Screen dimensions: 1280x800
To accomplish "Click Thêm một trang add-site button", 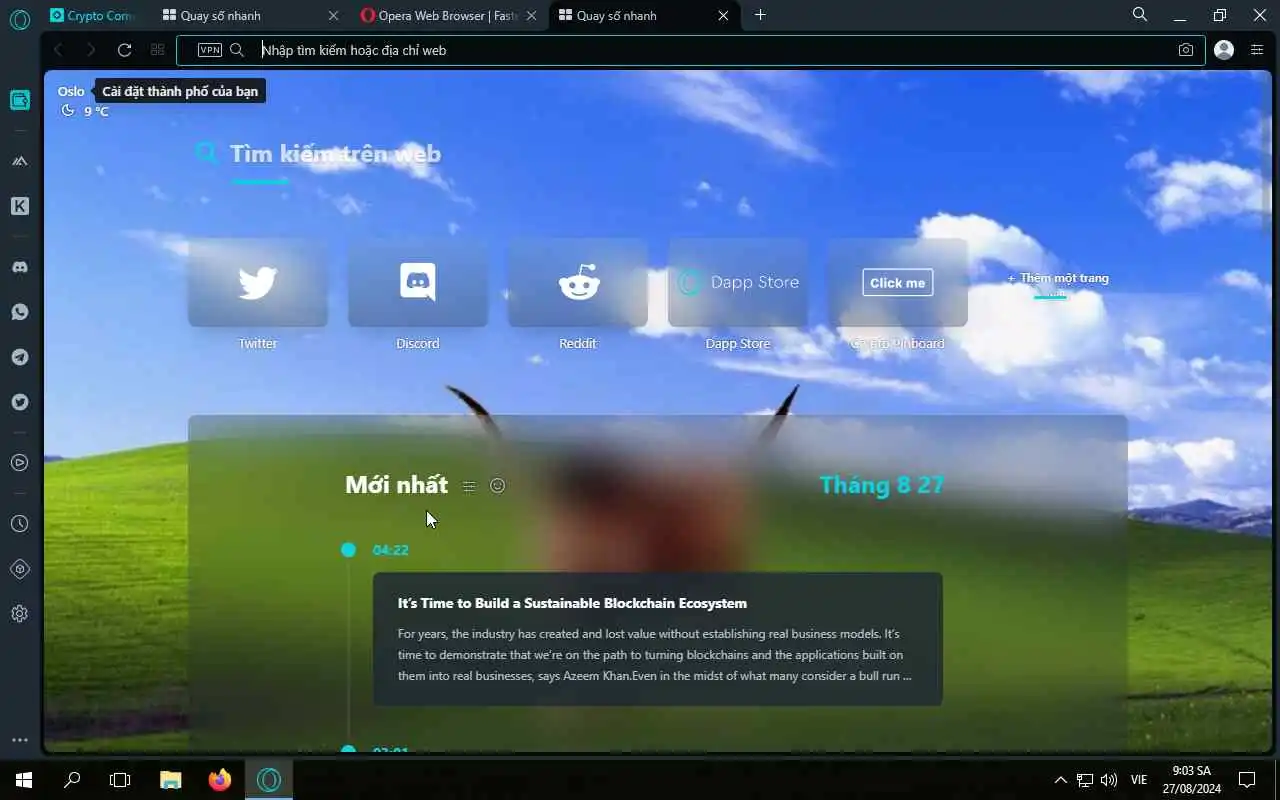I will pos(1058,278).
